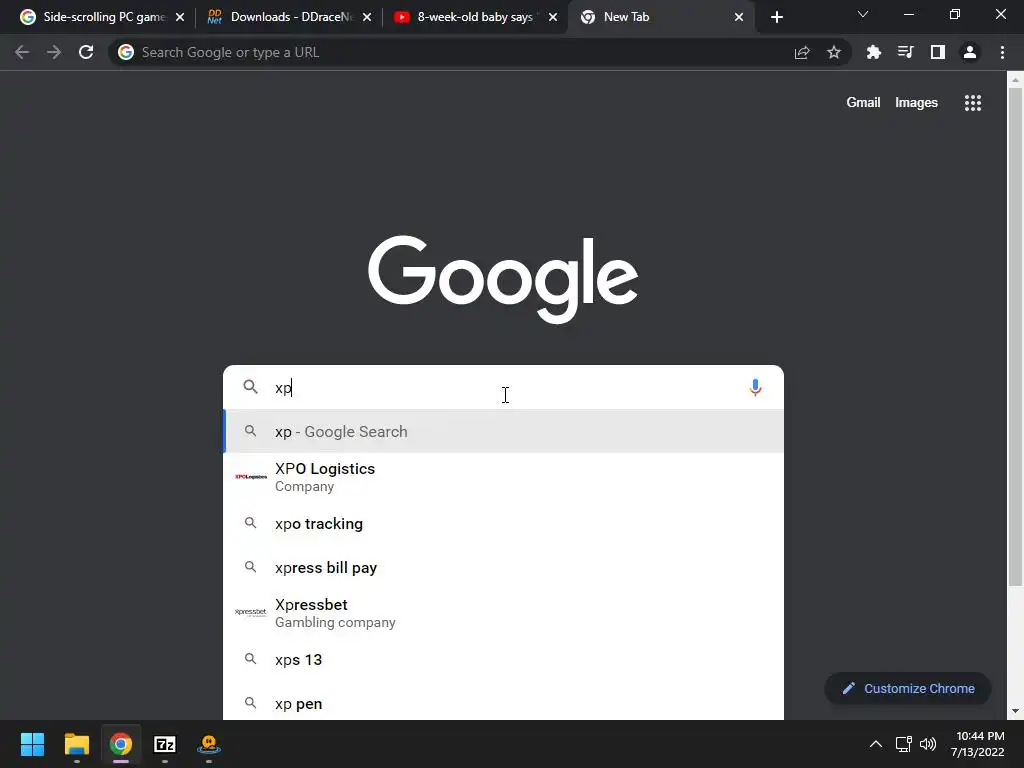The width and height of the screenshot is (1024, 768).
Task: Reload the current page
Action: coord(86,52)
